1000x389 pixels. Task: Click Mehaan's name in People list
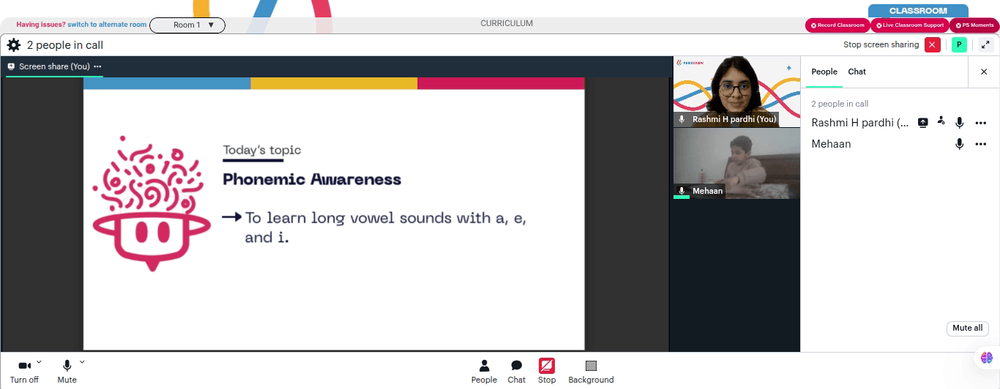pyautogui.click(x=831, y=144)
